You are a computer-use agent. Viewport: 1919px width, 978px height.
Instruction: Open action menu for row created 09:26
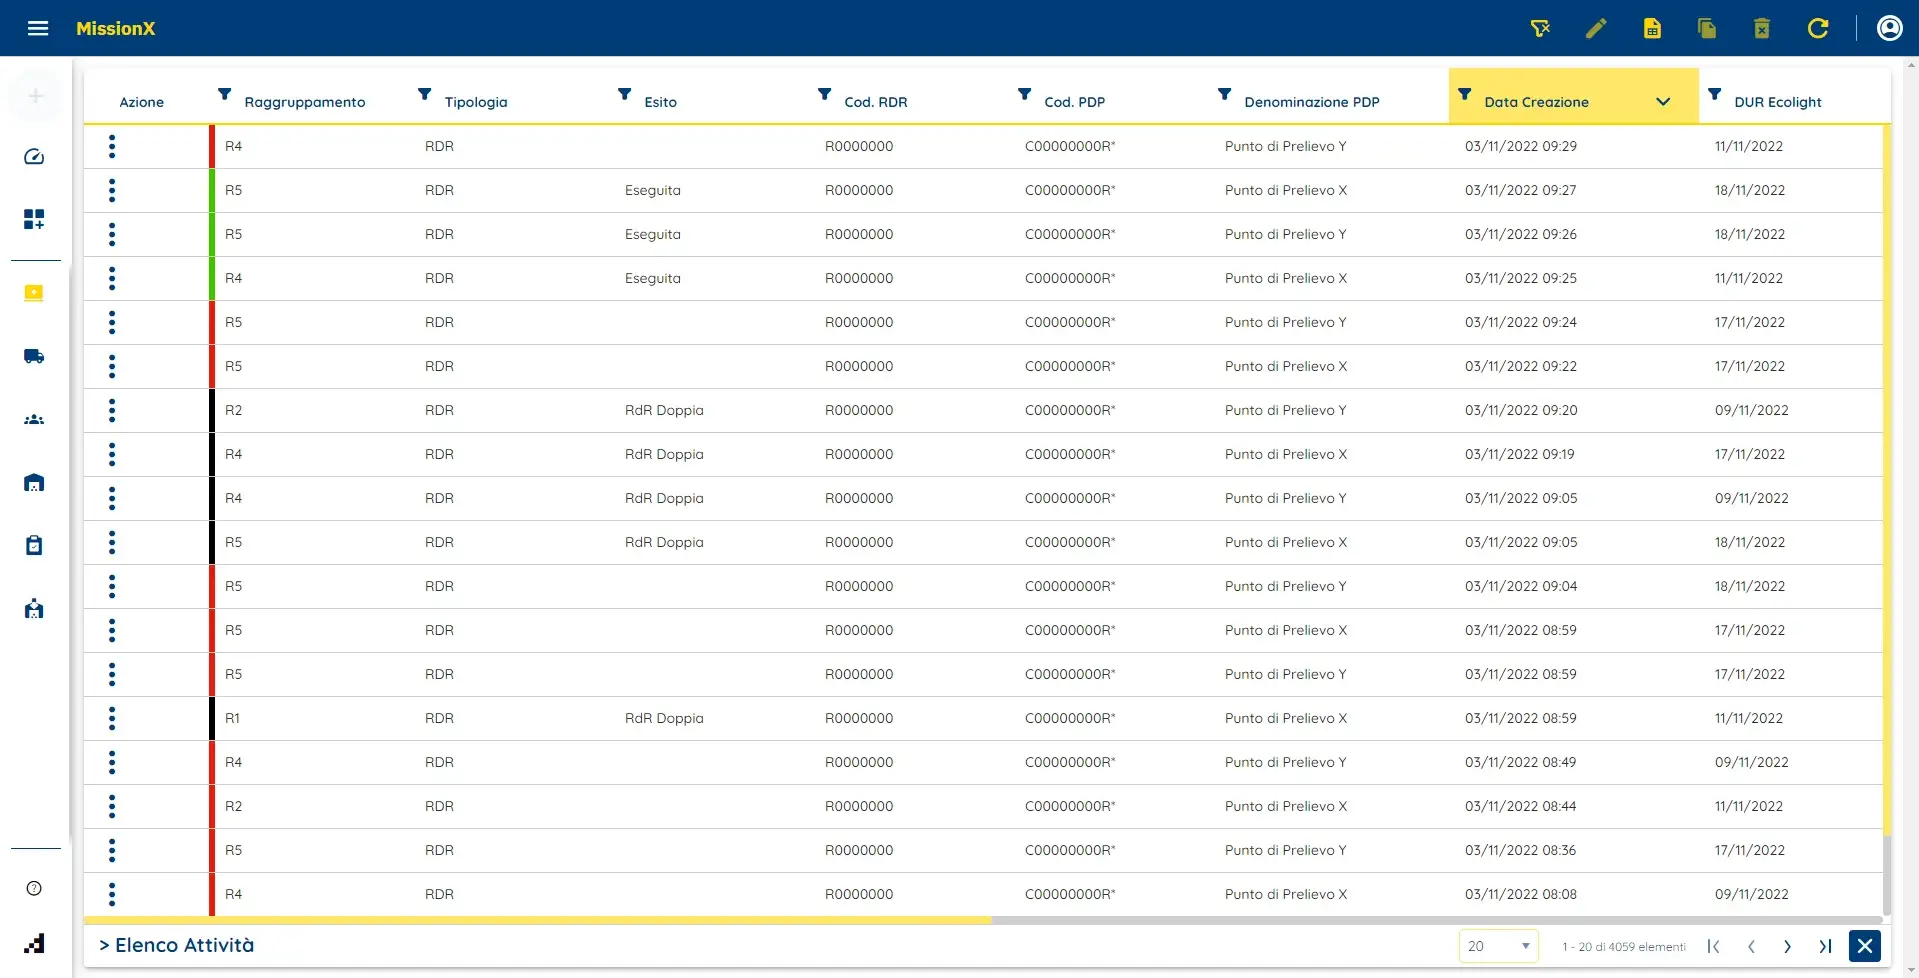click(112, 234)
